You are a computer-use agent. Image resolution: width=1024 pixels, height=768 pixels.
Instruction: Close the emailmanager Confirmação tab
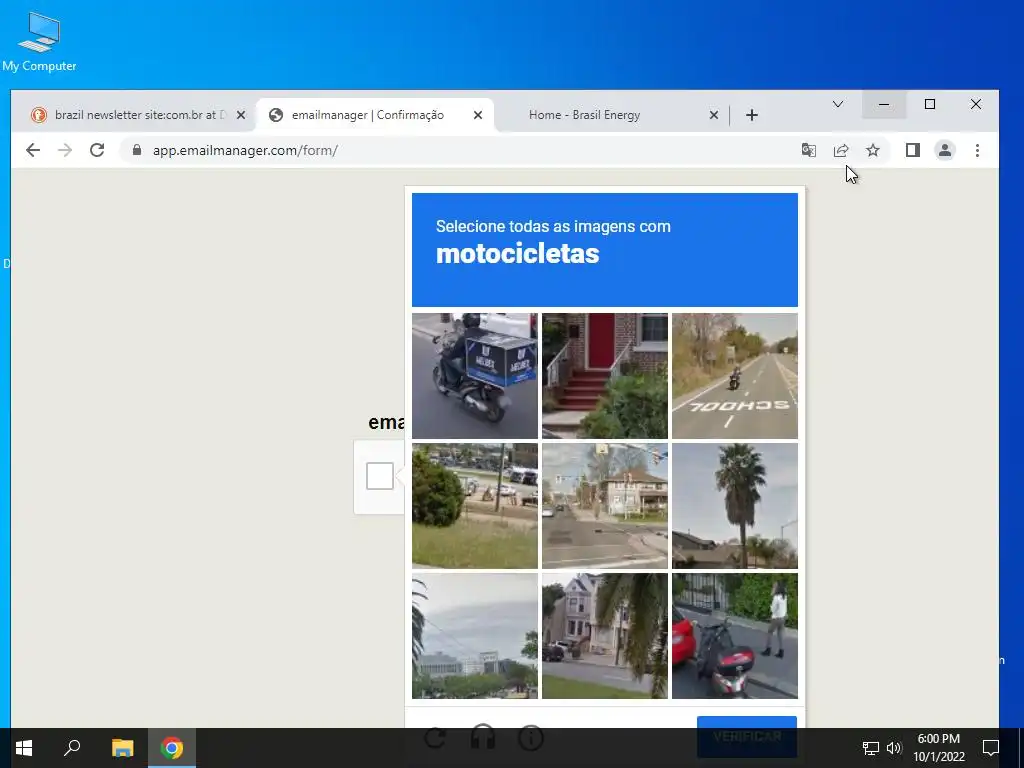[478, 115]
